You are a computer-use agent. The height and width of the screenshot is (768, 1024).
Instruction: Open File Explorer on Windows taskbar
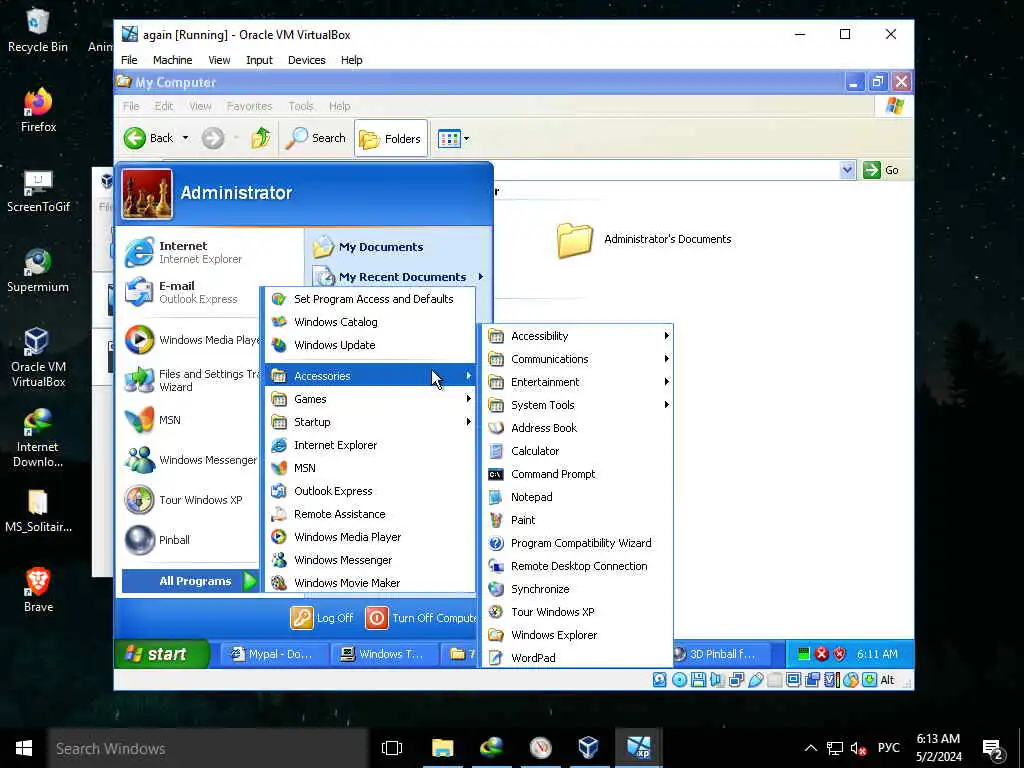pyautogui.click(x=442, y=748)
